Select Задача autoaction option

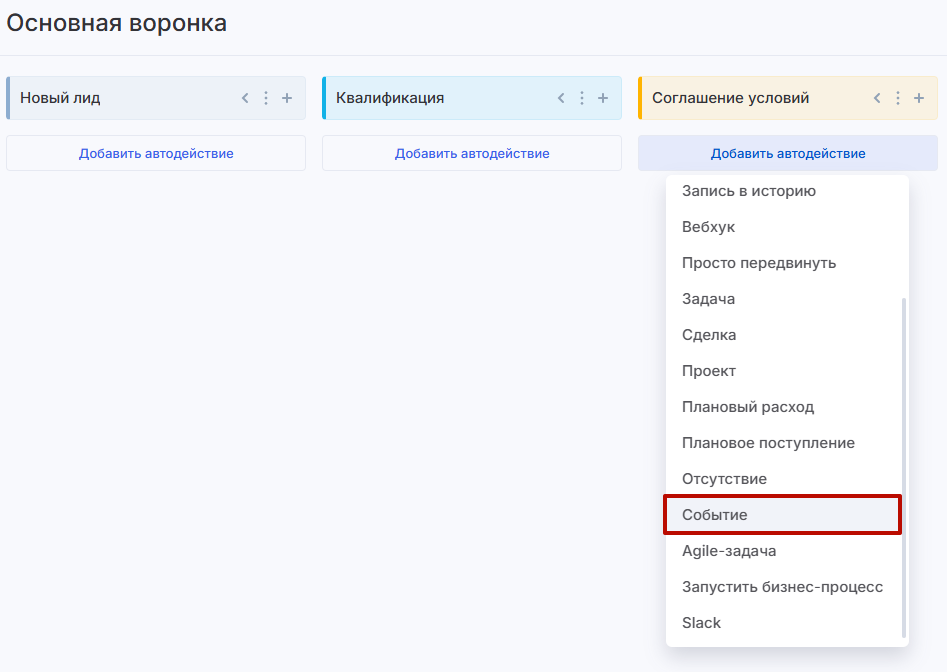708,299
